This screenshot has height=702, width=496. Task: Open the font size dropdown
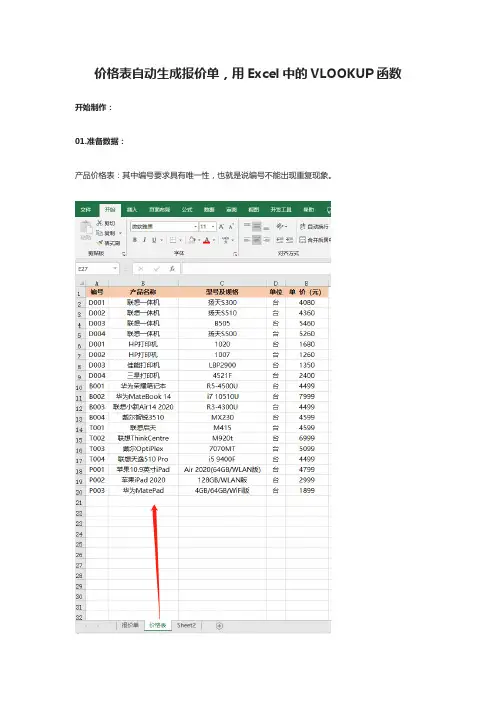tap(213, 227)
